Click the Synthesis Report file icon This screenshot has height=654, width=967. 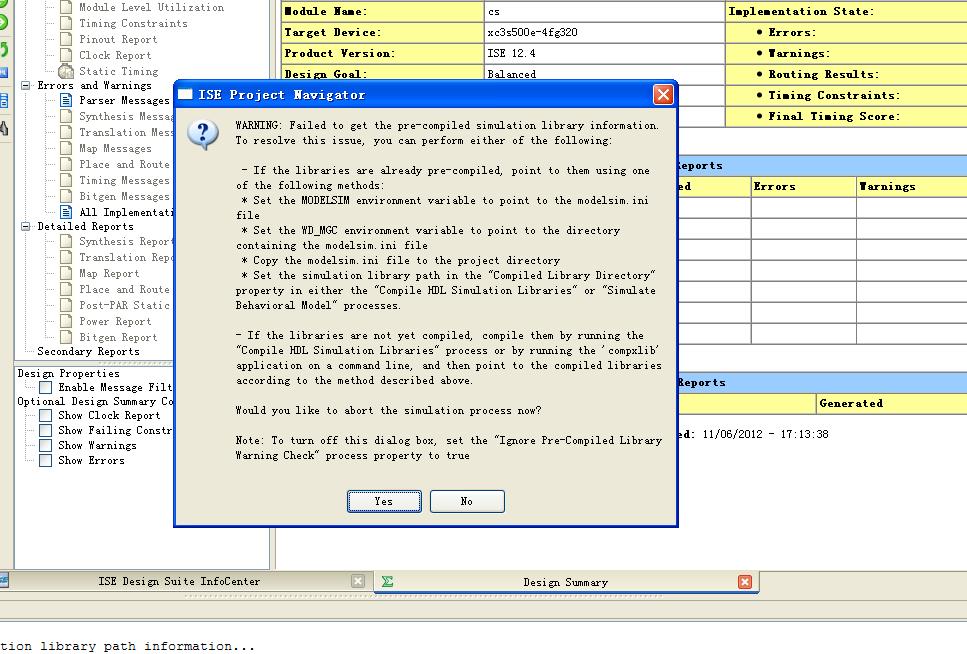click(x=66, y=241)
